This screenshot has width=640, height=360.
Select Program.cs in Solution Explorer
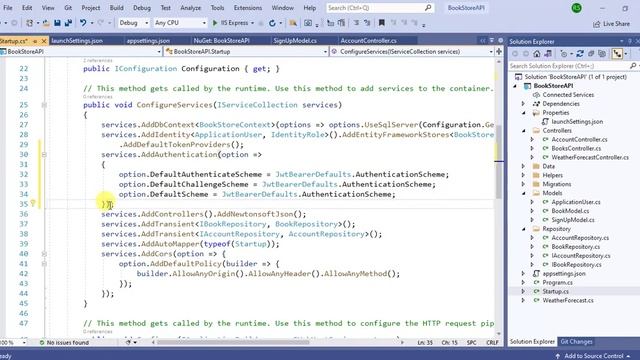(x=557, y=282)
